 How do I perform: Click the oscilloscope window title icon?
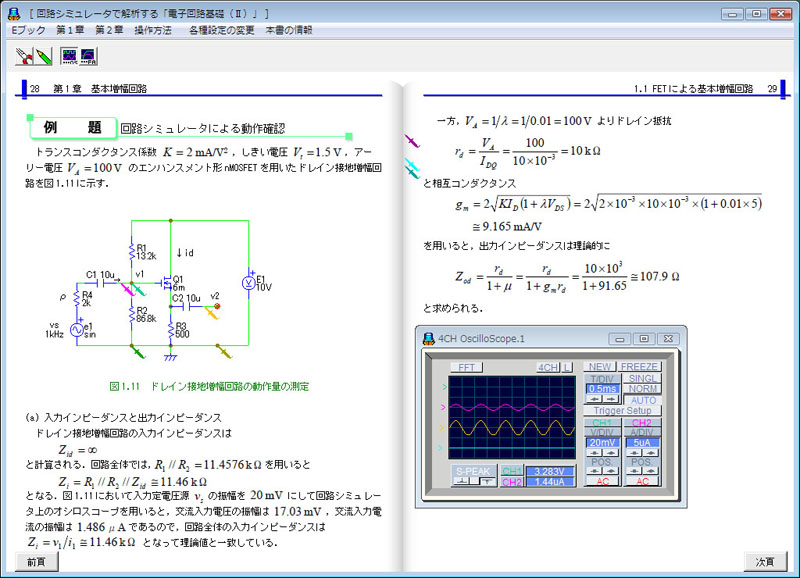[x=429, y=339]
